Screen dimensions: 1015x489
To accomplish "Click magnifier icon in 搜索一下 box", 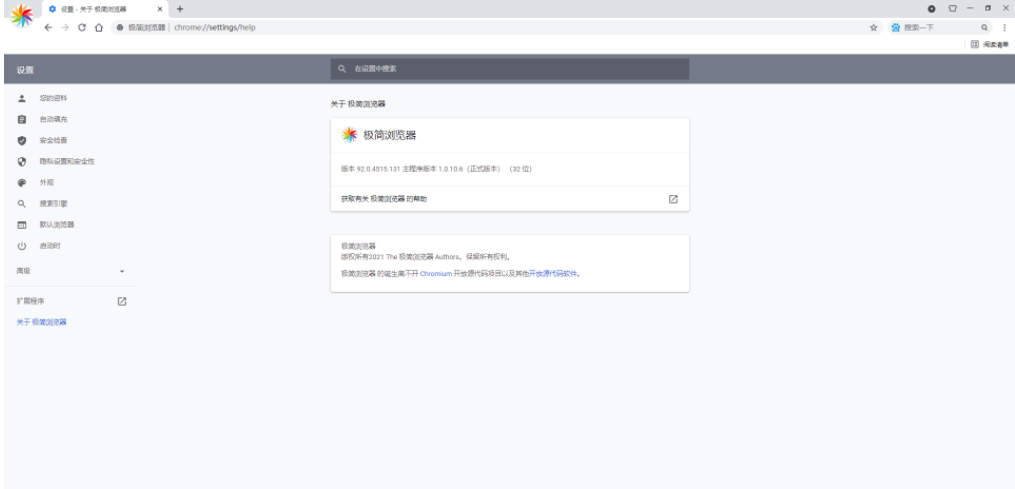I will pyautogui.click(x=985, y=27).
